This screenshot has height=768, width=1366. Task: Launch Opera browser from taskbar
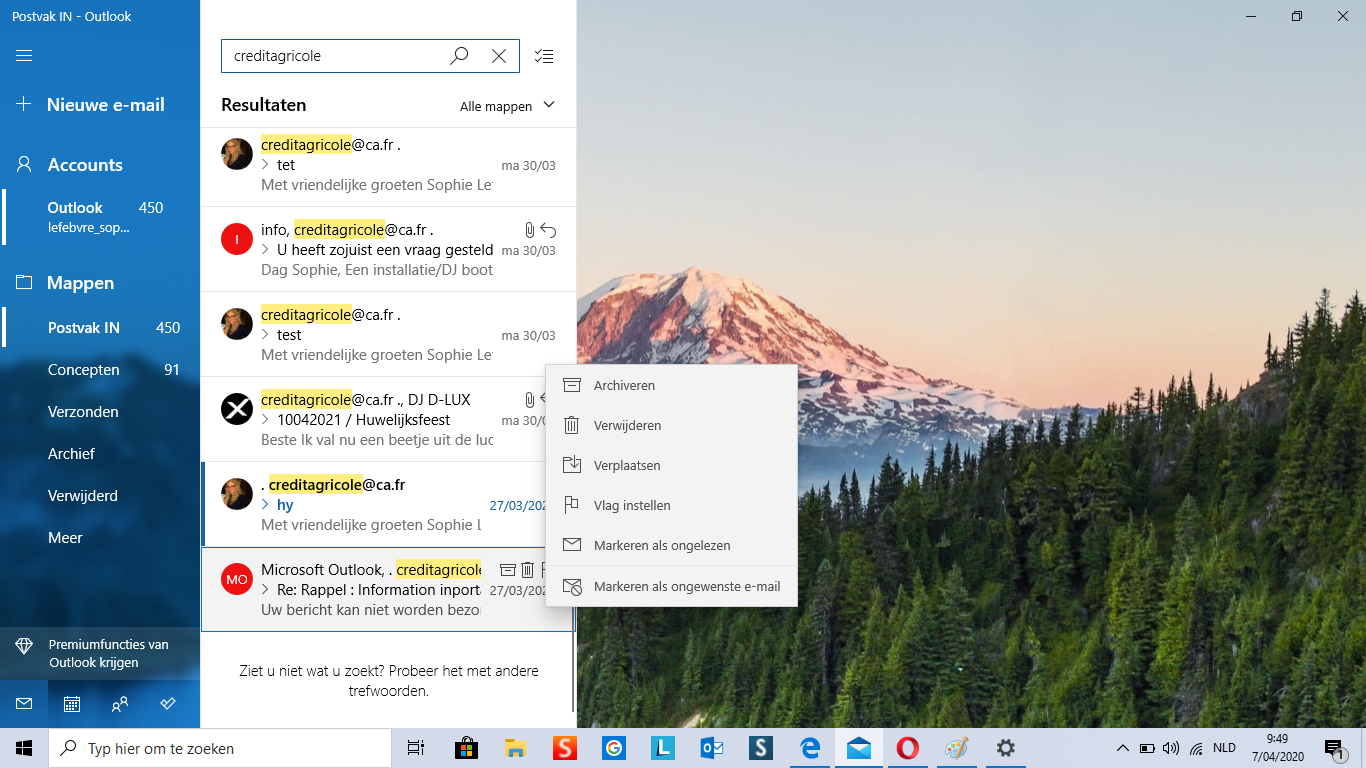coord(908,748)
